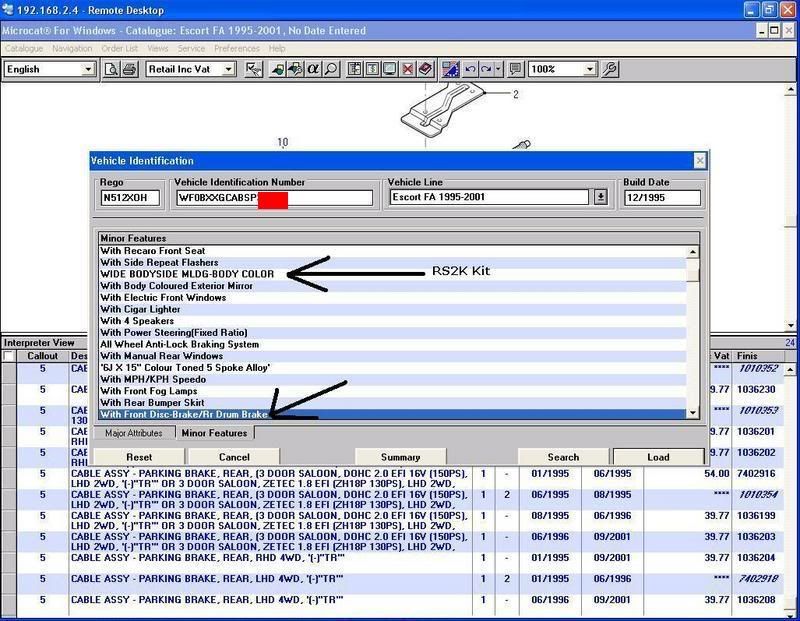Select 'With Side Repeat Flashers' row
800x621 pixels.
(392, 263)
